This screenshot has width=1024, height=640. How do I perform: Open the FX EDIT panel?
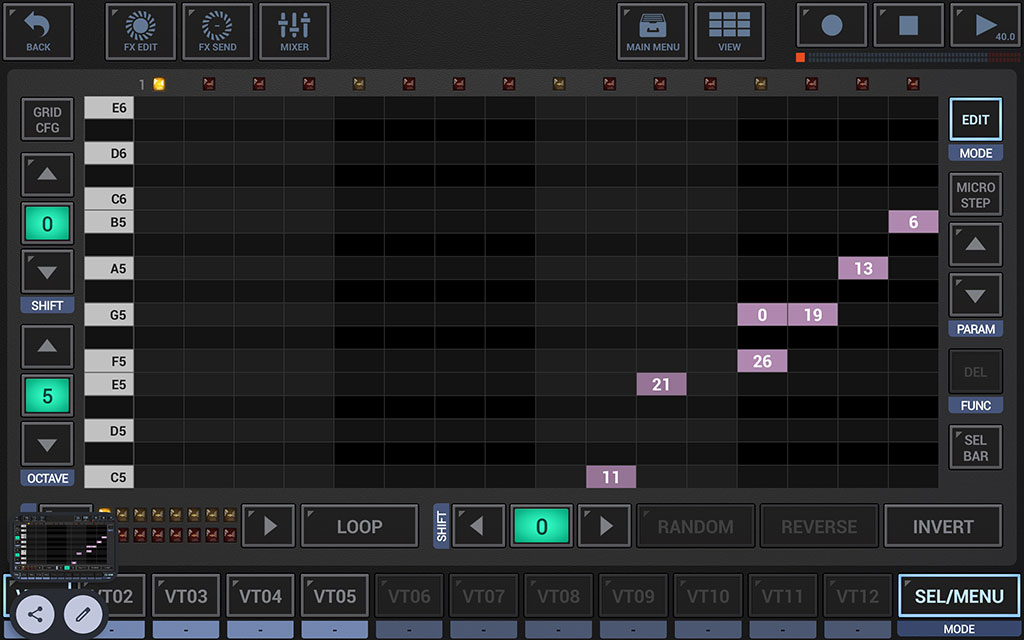point(140,31)
